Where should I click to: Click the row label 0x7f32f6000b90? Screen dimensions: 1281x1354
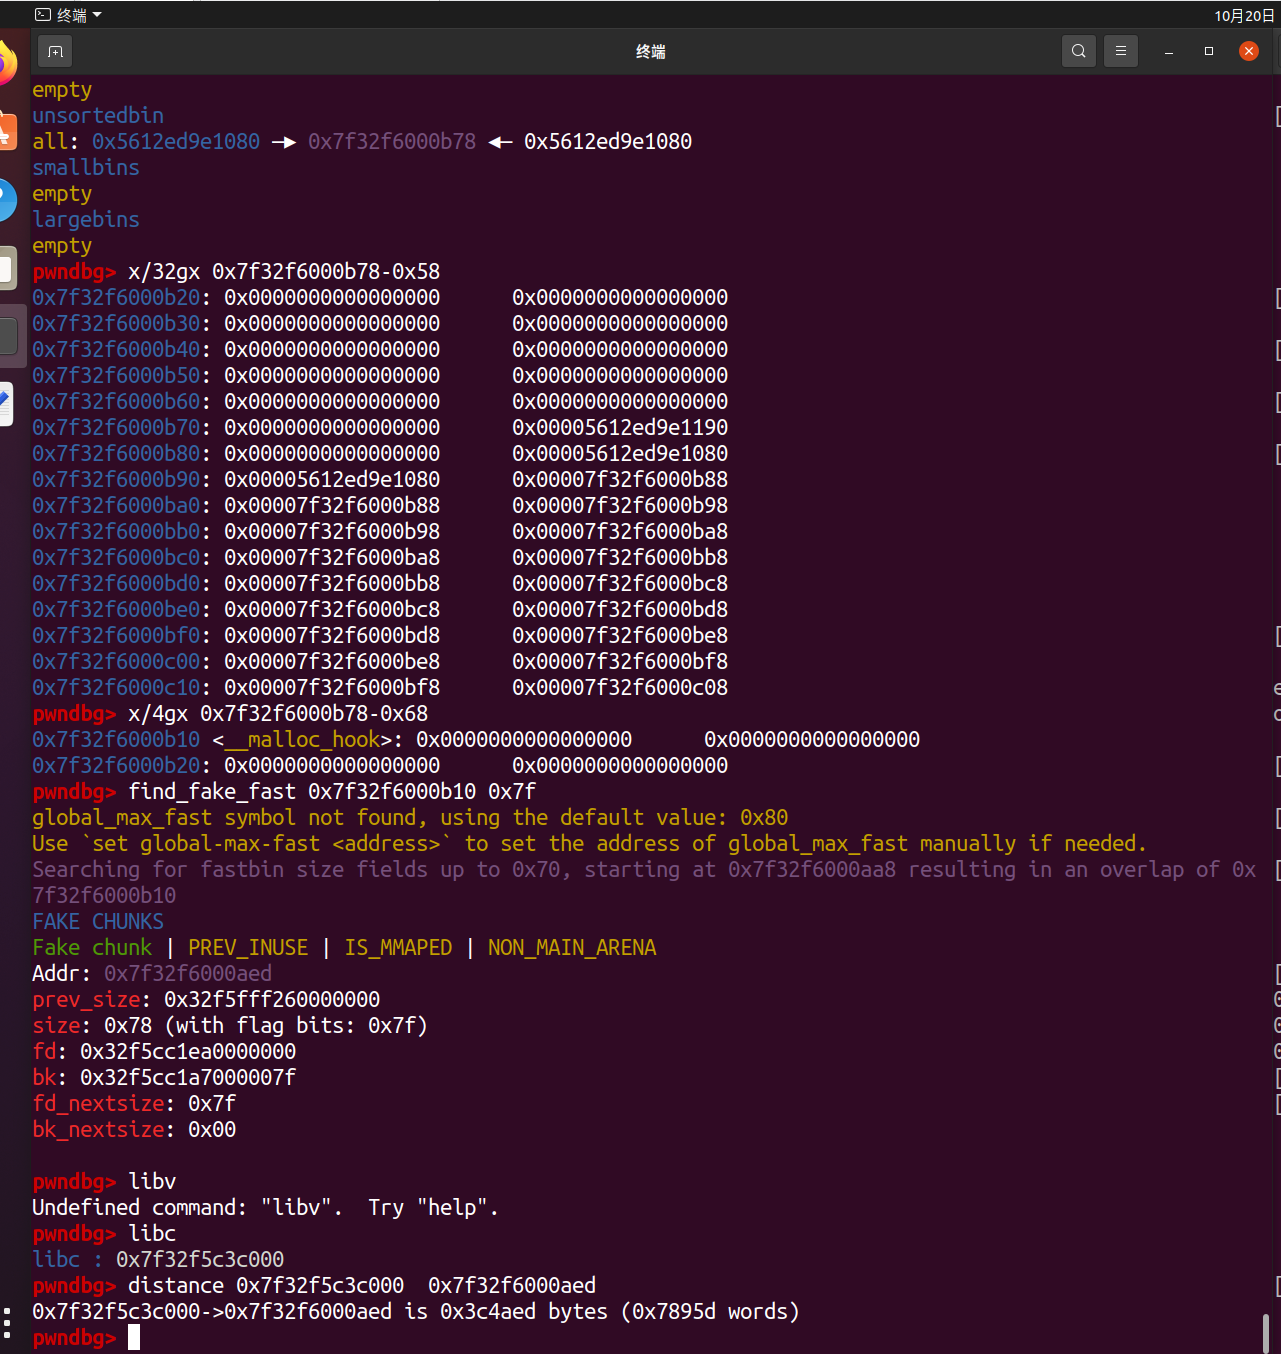point(116,479)
